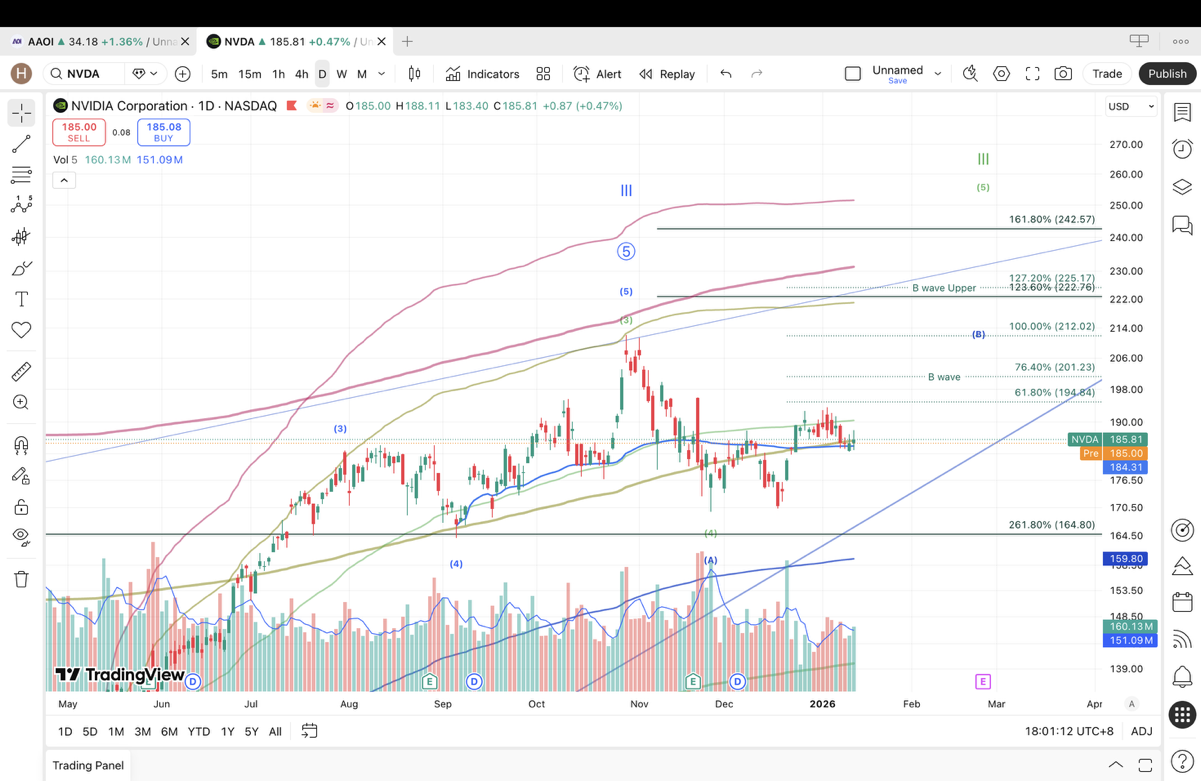The height and width of the screenshot is (781, 1201).
Task: Click the blue 185.08 BUY button
Action: point(164,132)
